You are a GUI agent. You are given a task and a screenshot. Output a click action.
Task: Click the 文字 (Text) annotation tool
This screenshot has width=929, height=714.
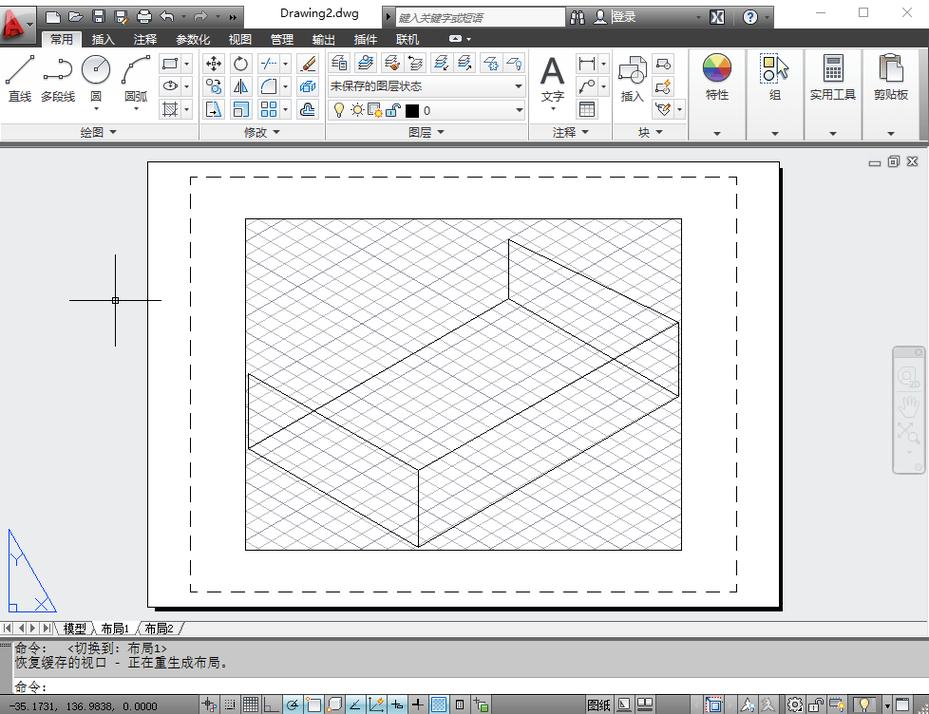(552, 82)
